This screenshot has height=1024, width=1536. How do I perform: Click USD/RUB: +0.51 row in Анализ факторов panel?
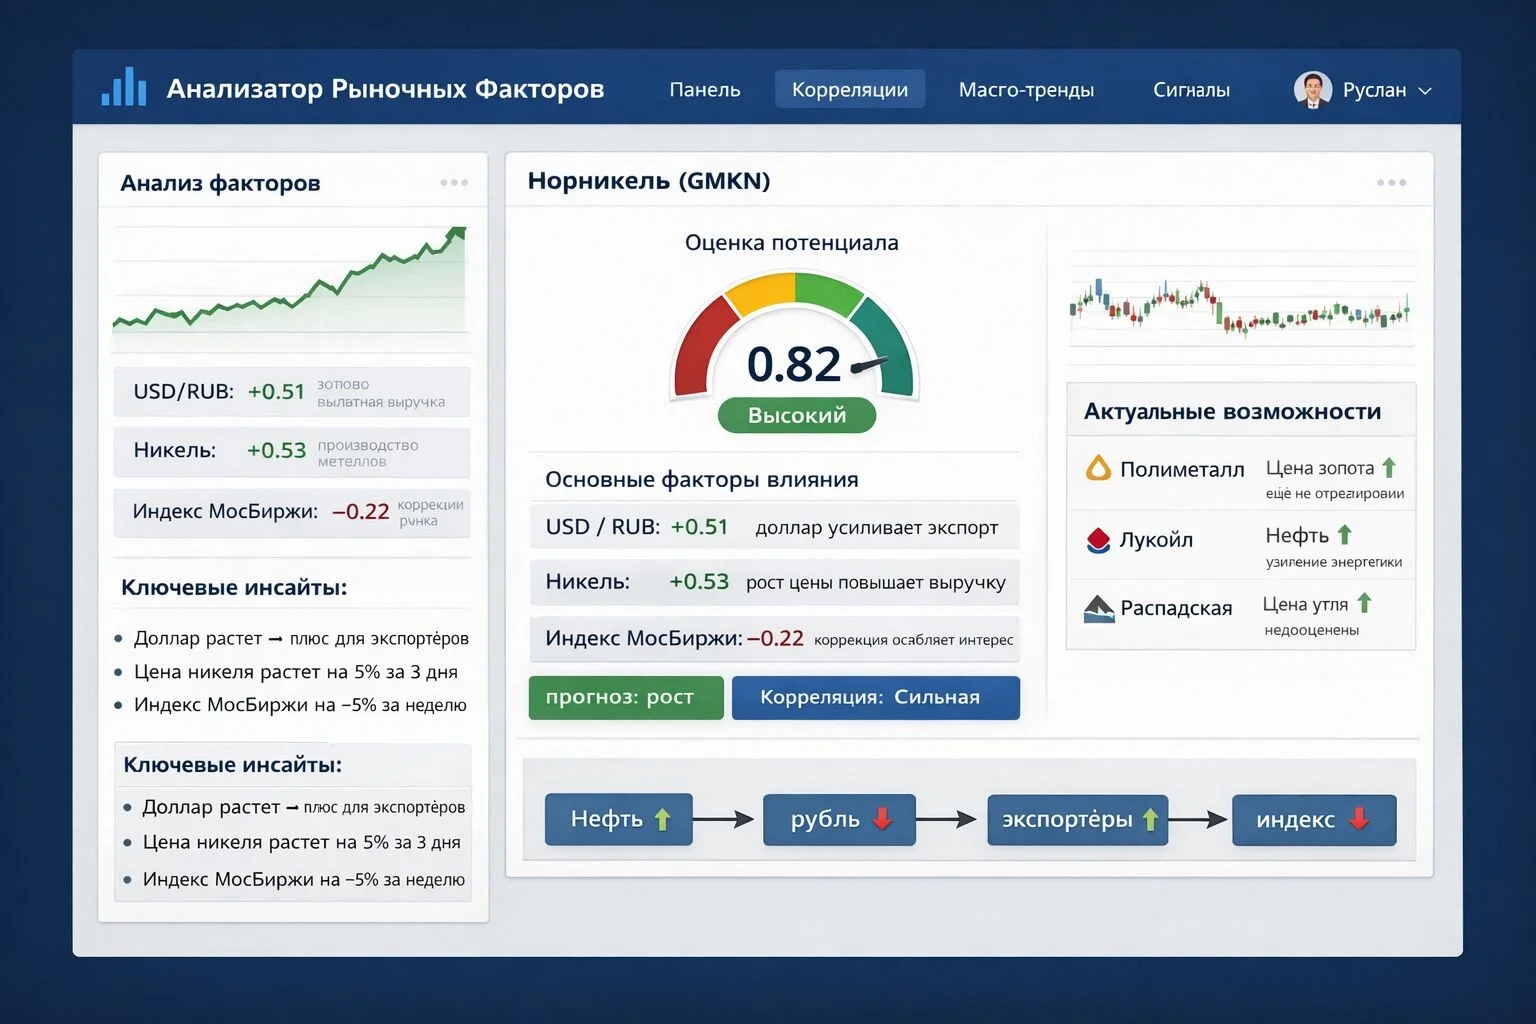291,392
